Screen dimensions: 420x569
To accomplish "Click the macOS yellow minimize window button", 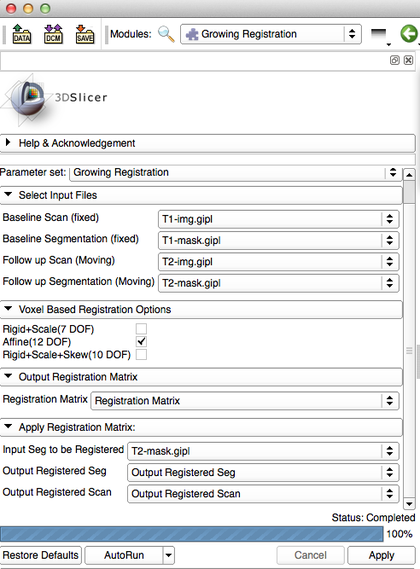I will [28, 8].
